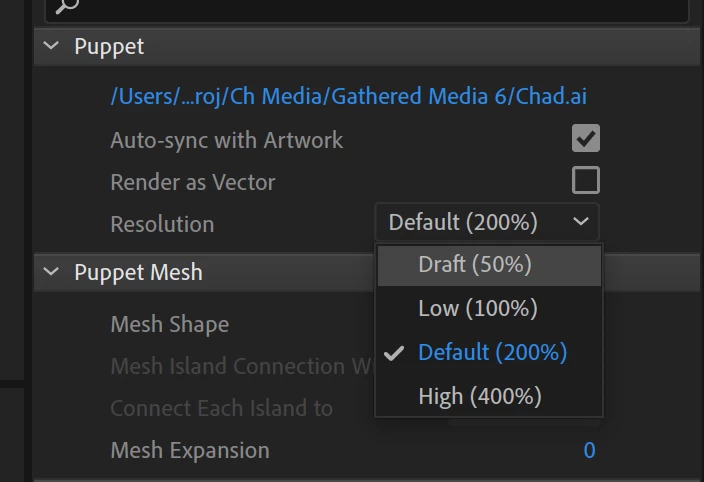
Task: Enable the Render as Vector checkbox
Action: coord(585,180)
